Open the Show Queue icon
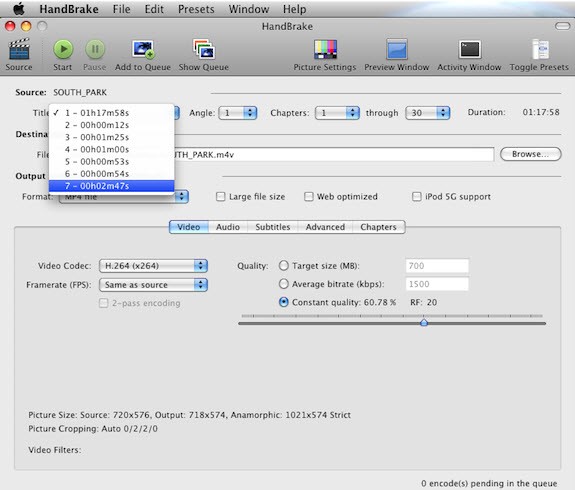 (204, 49)
